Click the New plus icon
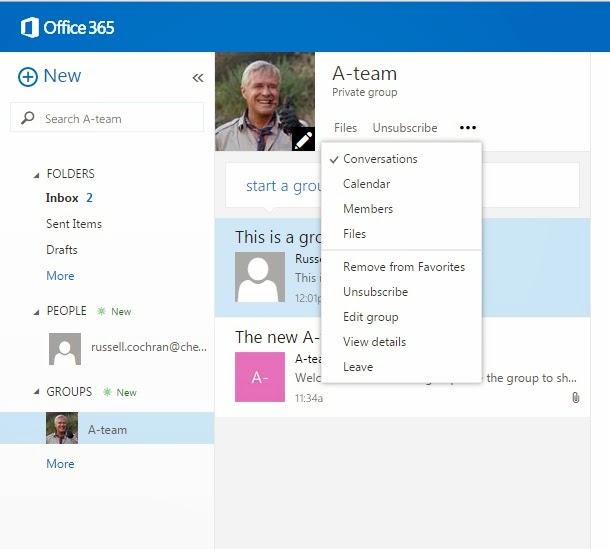This screenshot has height=549, width=610. tap(28, 77)
